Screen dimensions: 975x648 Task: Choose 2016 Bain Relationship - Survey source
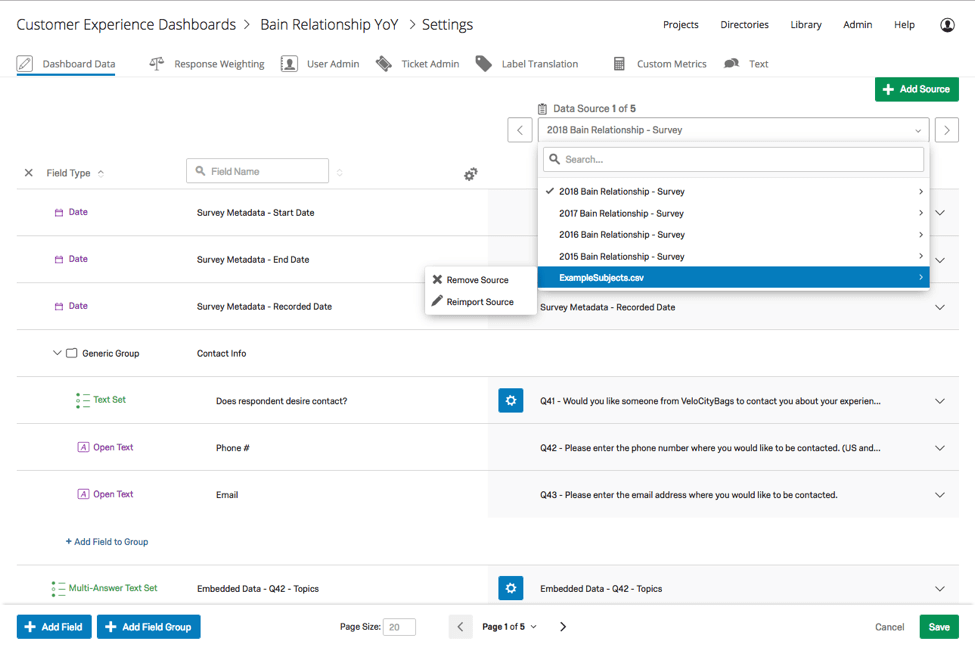(x=734, y=234)
